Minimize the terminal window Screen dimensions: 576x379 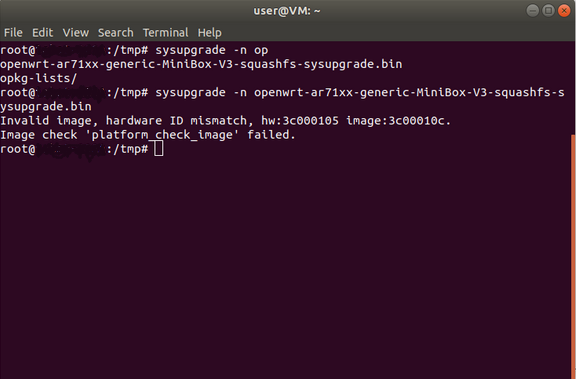(533, 11)
